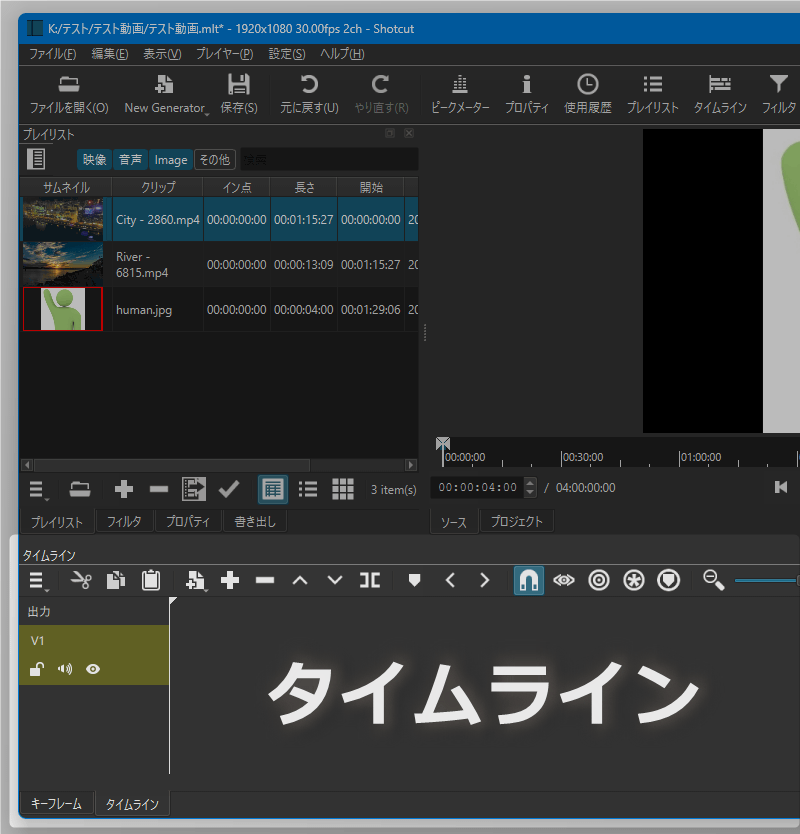Open フィルタ panel from main toolbar
Viewport: 800px width, 834px height.
pyautogui.click(x=779, y=95)
